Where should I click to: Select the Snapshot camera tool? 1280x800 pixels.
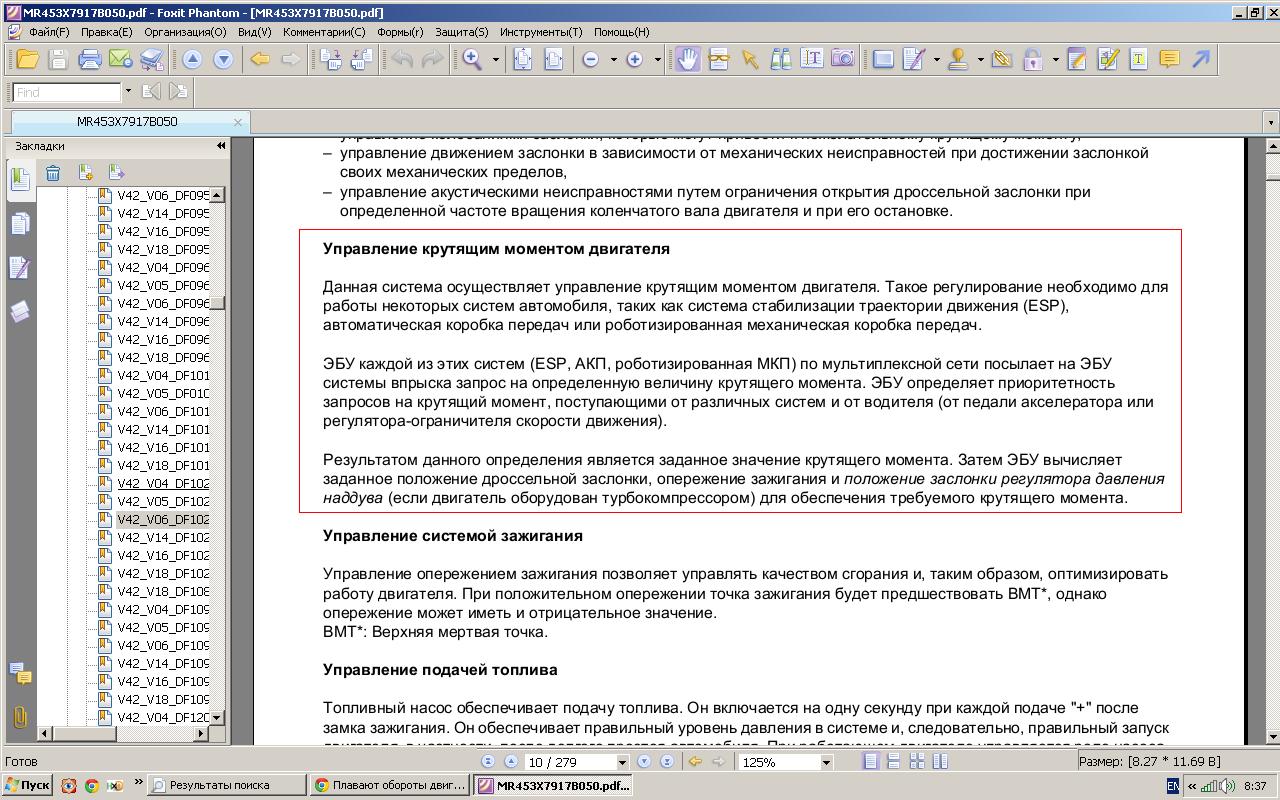(x=843, y=60)
